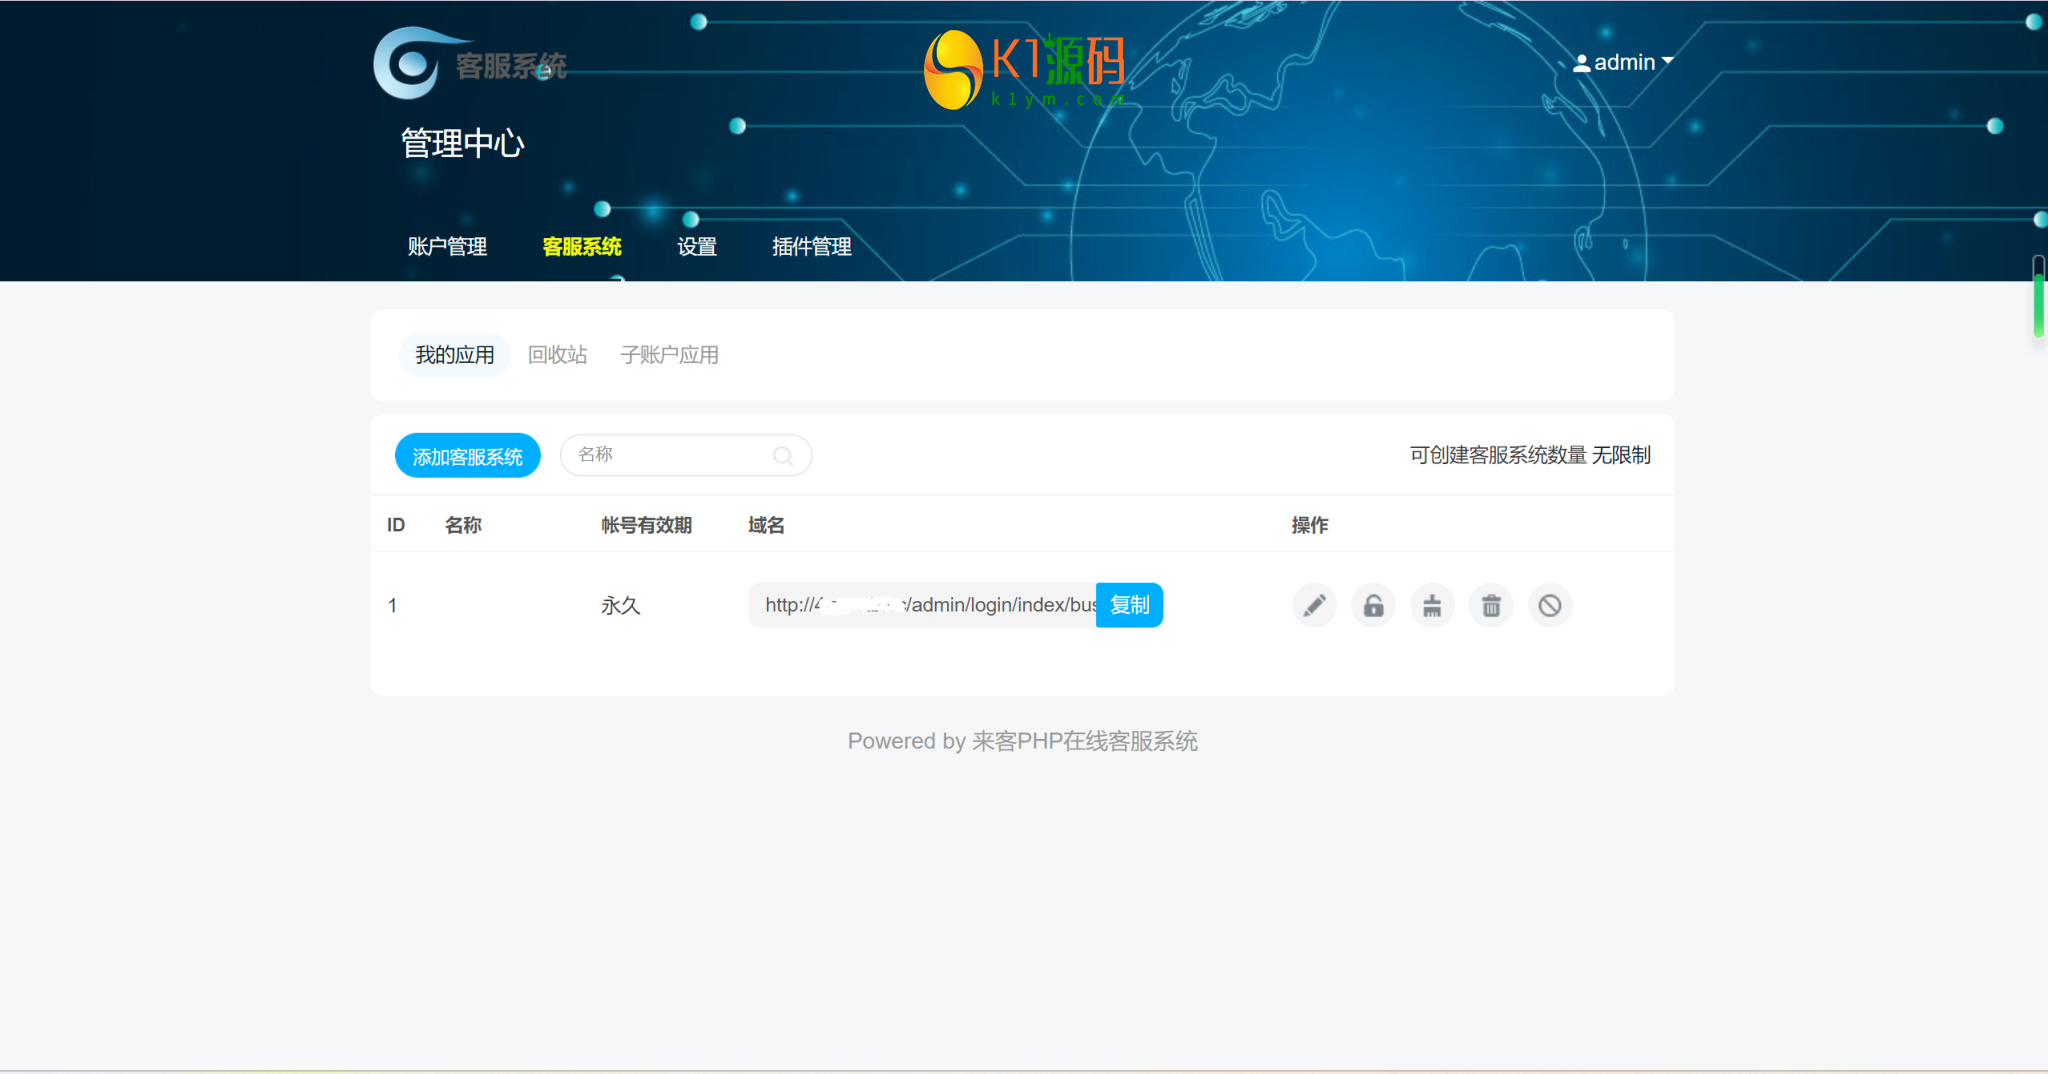Image resolution: width=2048 pixels, height=1074 pixels.
Task: Switch to the 回收站 tab
Action: (557, 355)
